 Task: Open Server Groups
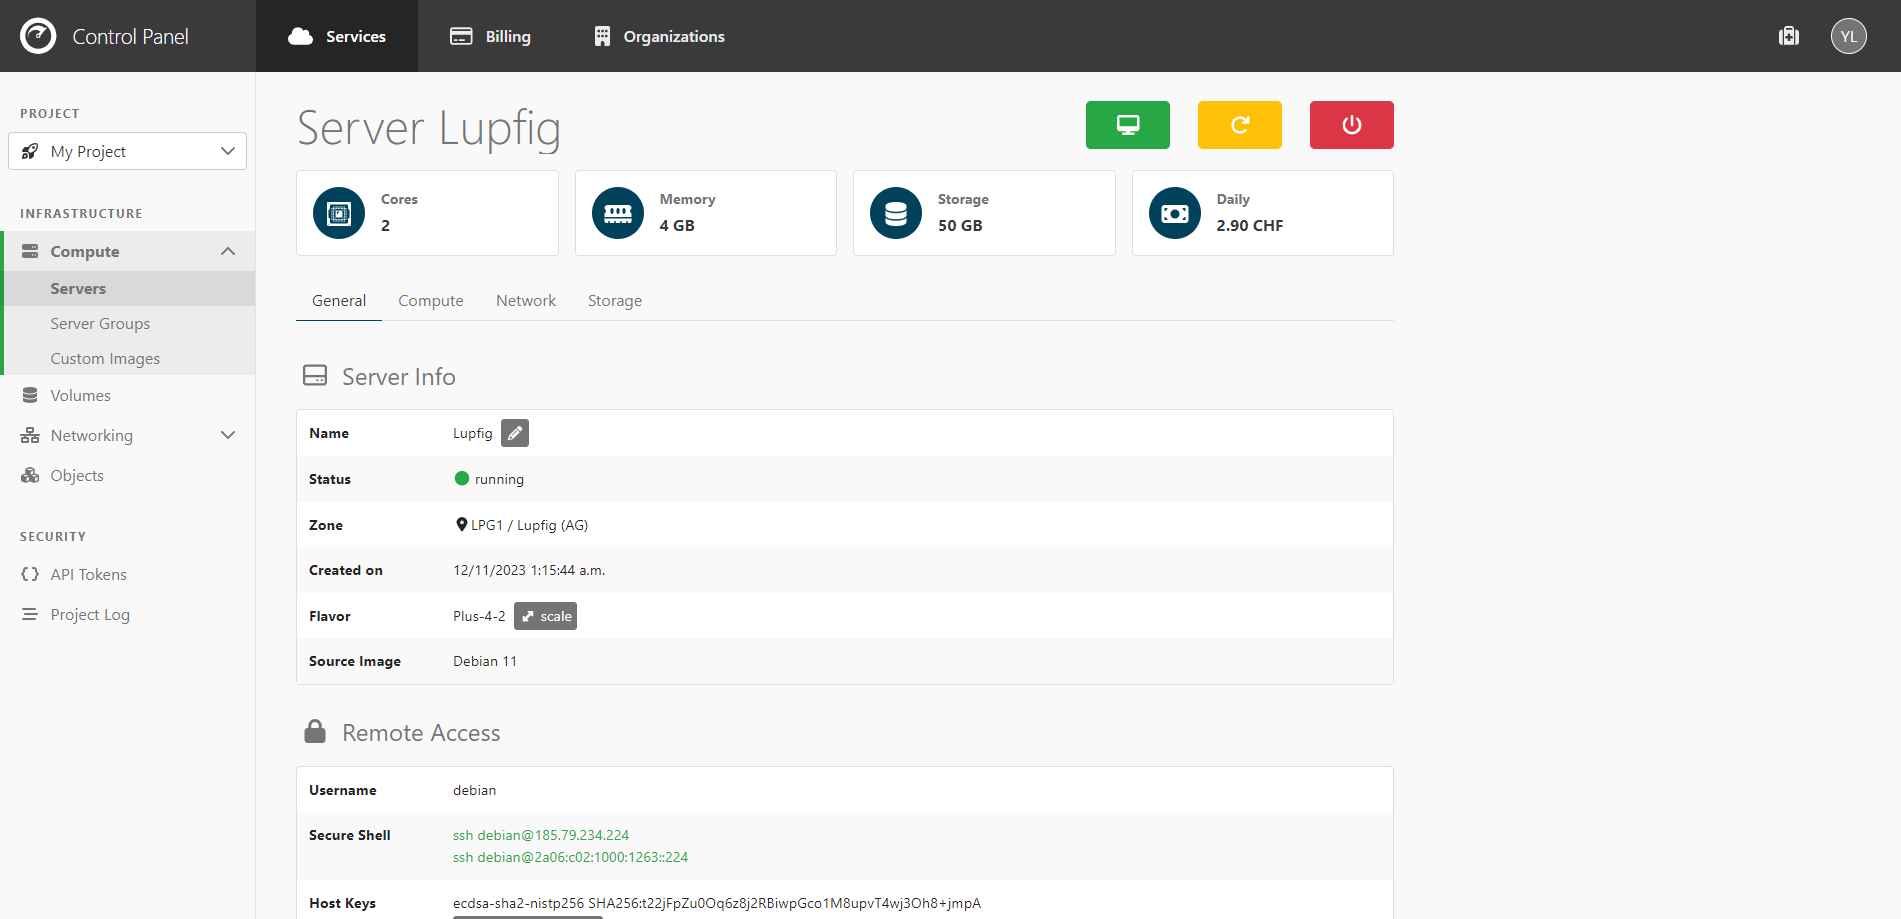click(x=127, y=323)
